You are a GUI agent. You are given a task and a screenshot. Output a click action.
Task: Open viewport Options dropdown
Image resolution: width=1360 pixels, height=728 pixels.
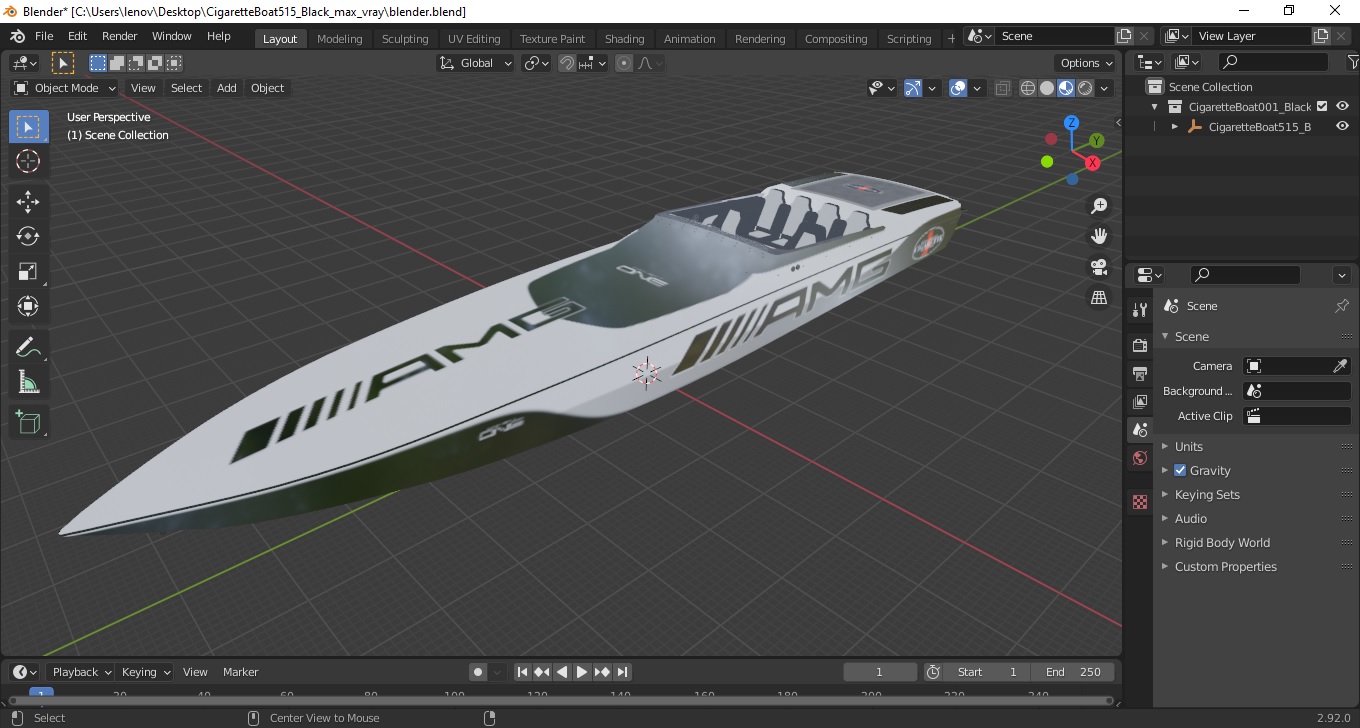click(x=1087, y=63)
